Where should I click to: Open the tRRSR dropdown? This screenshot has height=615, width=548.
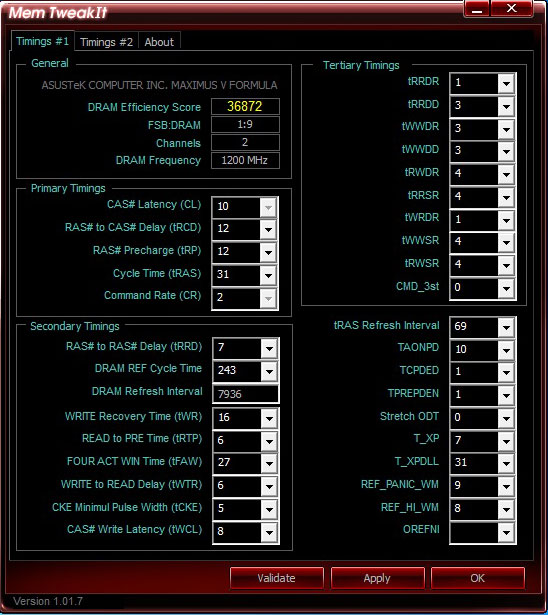pyautogui.click(x=506, y=197)
